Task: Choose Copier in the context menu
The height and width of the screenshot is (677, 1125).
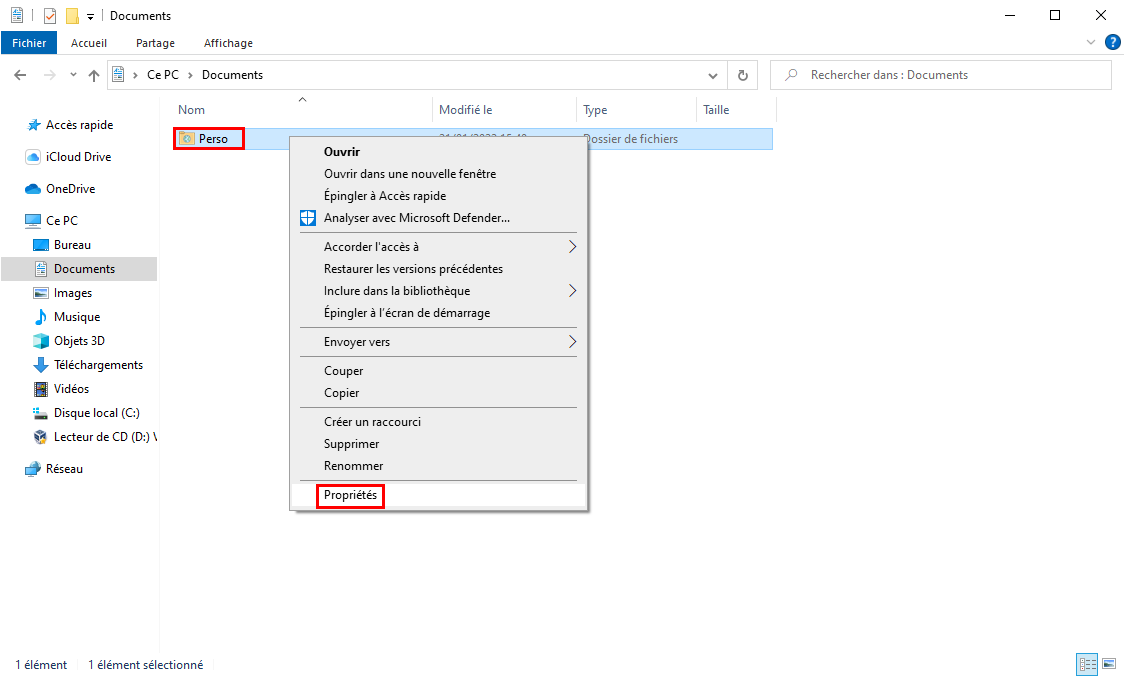Action: [438, 393]
